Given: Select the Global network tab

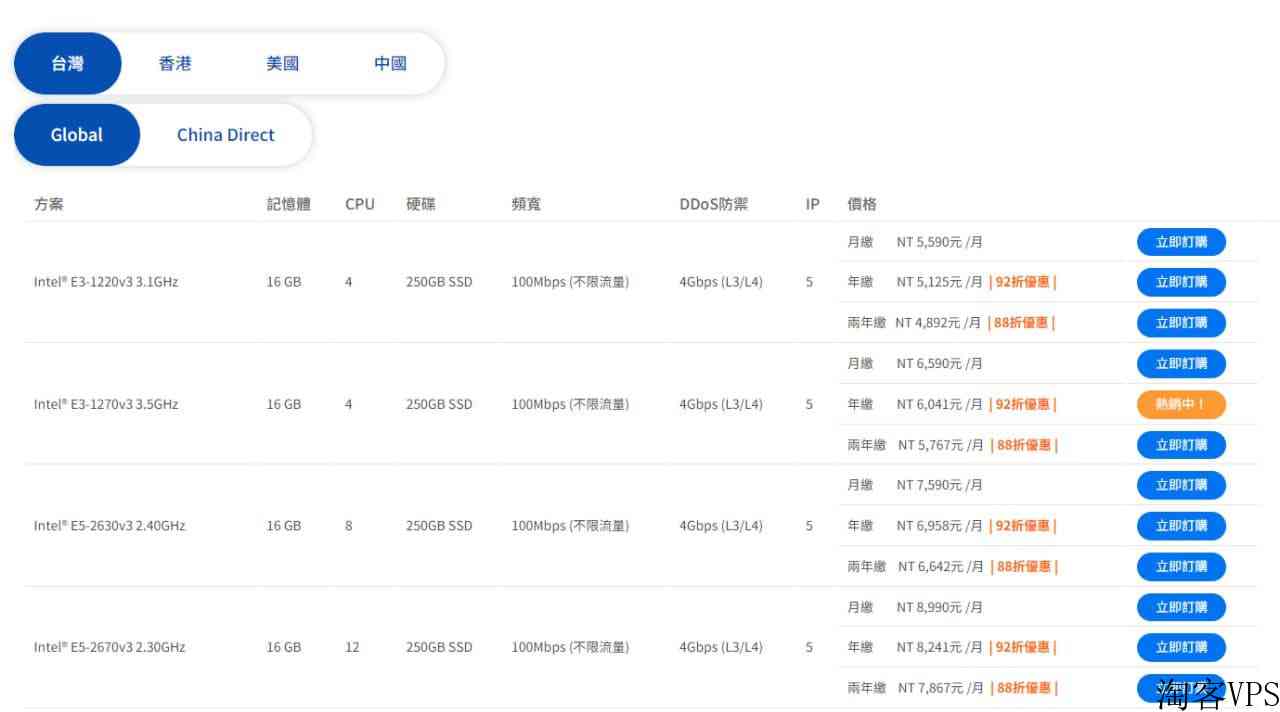Looking at the screenshot, I should pos(77,135).
